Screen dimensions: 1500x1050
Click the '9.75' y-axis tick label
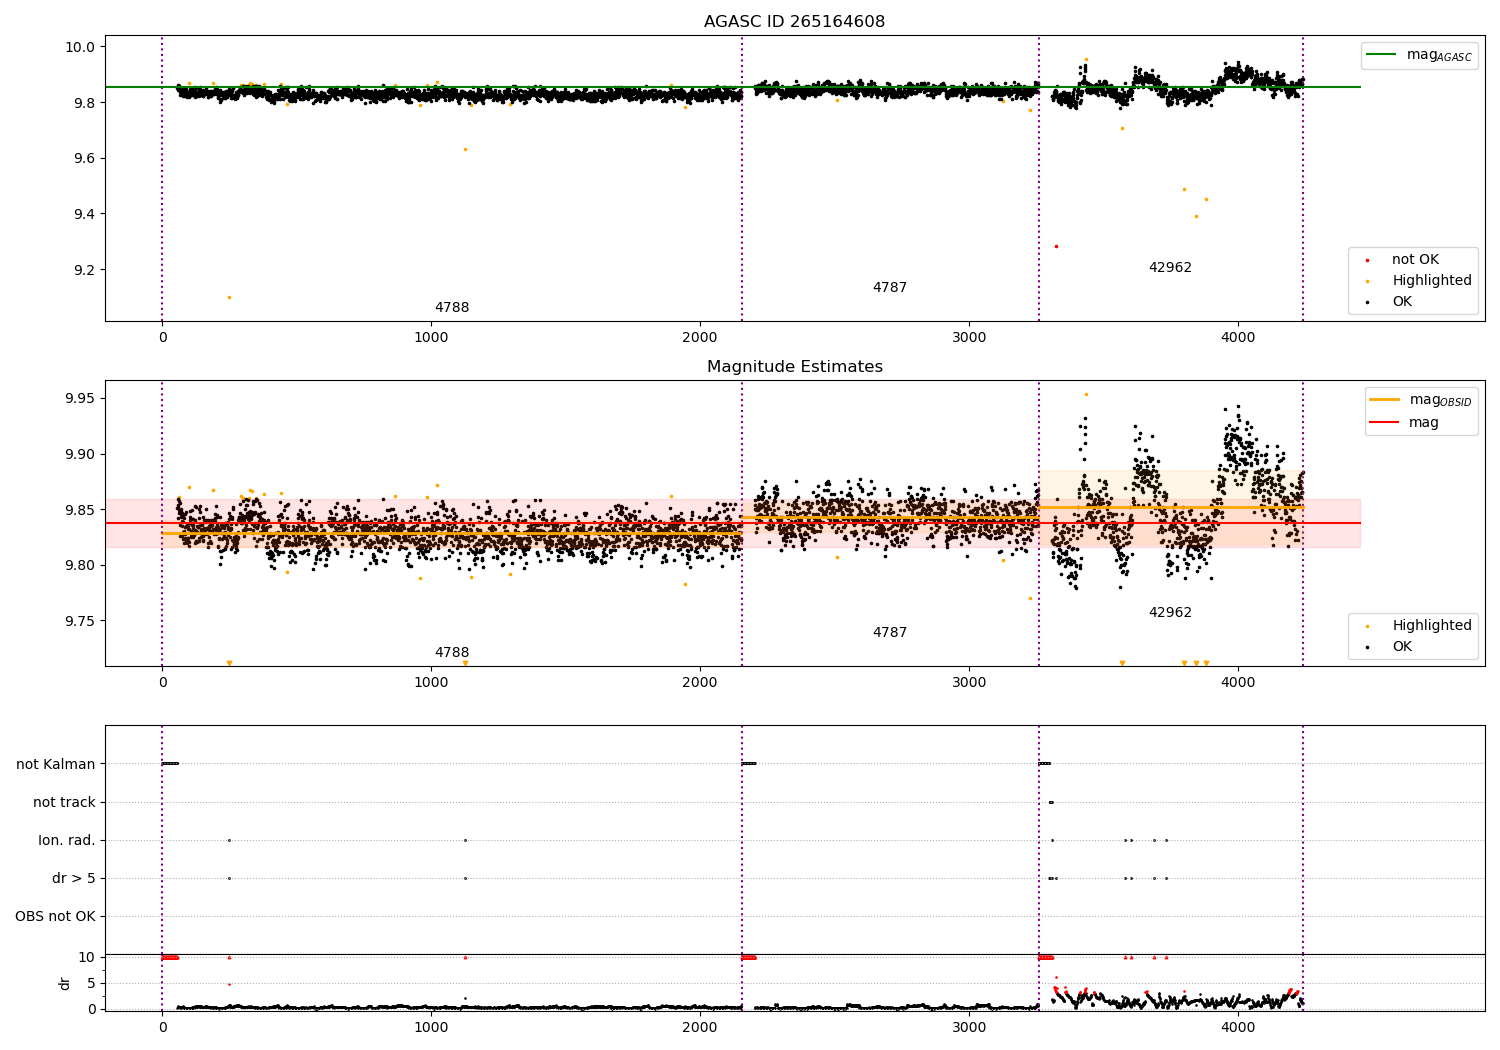[x=81, y=621]
